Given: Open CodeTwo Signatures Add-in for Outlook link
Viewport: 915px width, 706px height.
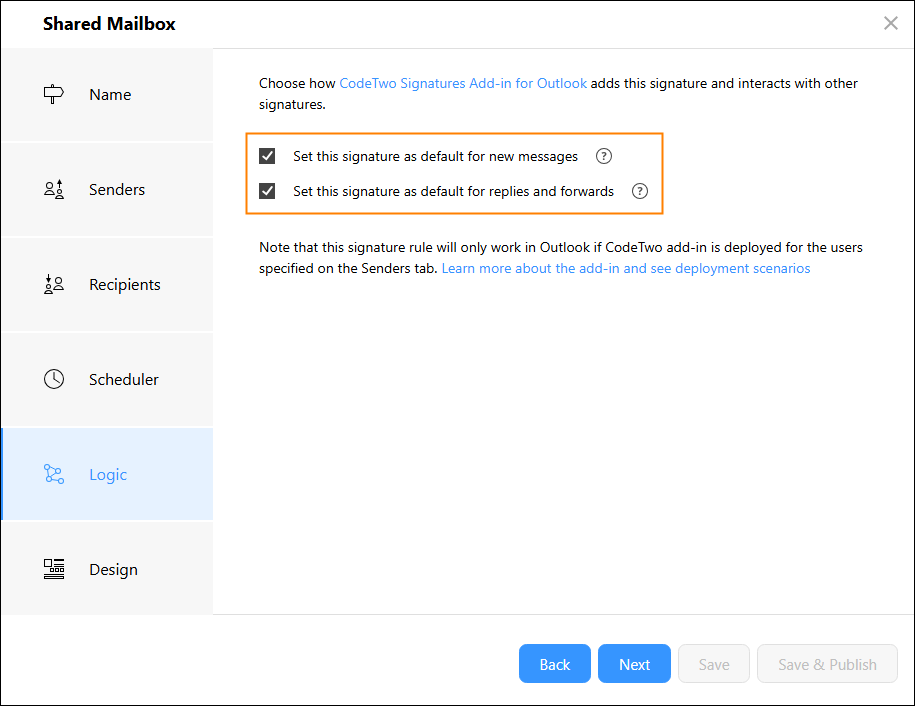Looking at the screenshot, I should pos(463,83).
